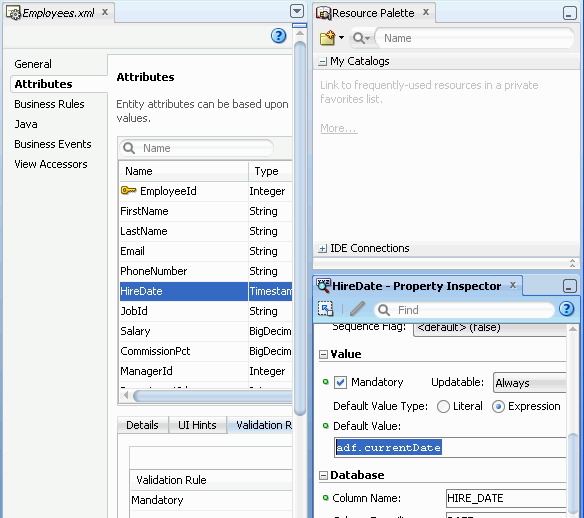Sort attributes by Type column header
Screen dimensions: 584x518
tap(270, 171)
